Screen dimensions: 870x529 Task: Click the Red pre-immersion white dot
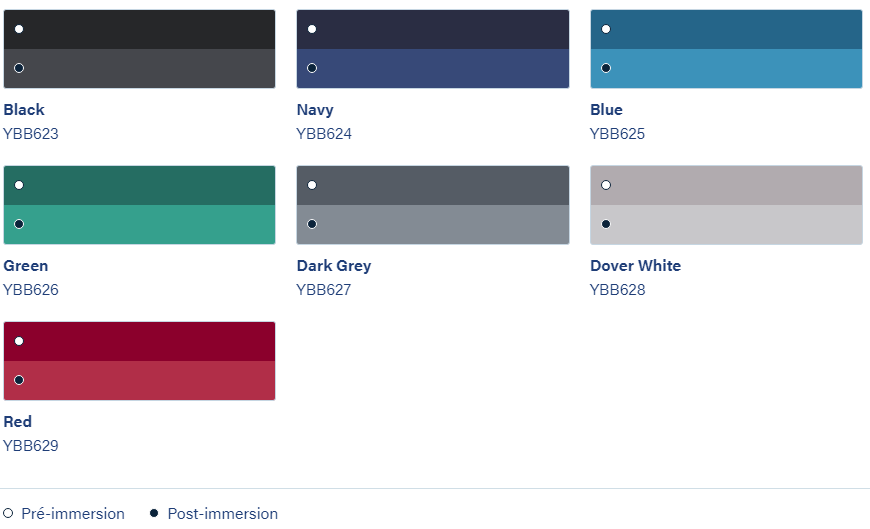coord(19,341)
